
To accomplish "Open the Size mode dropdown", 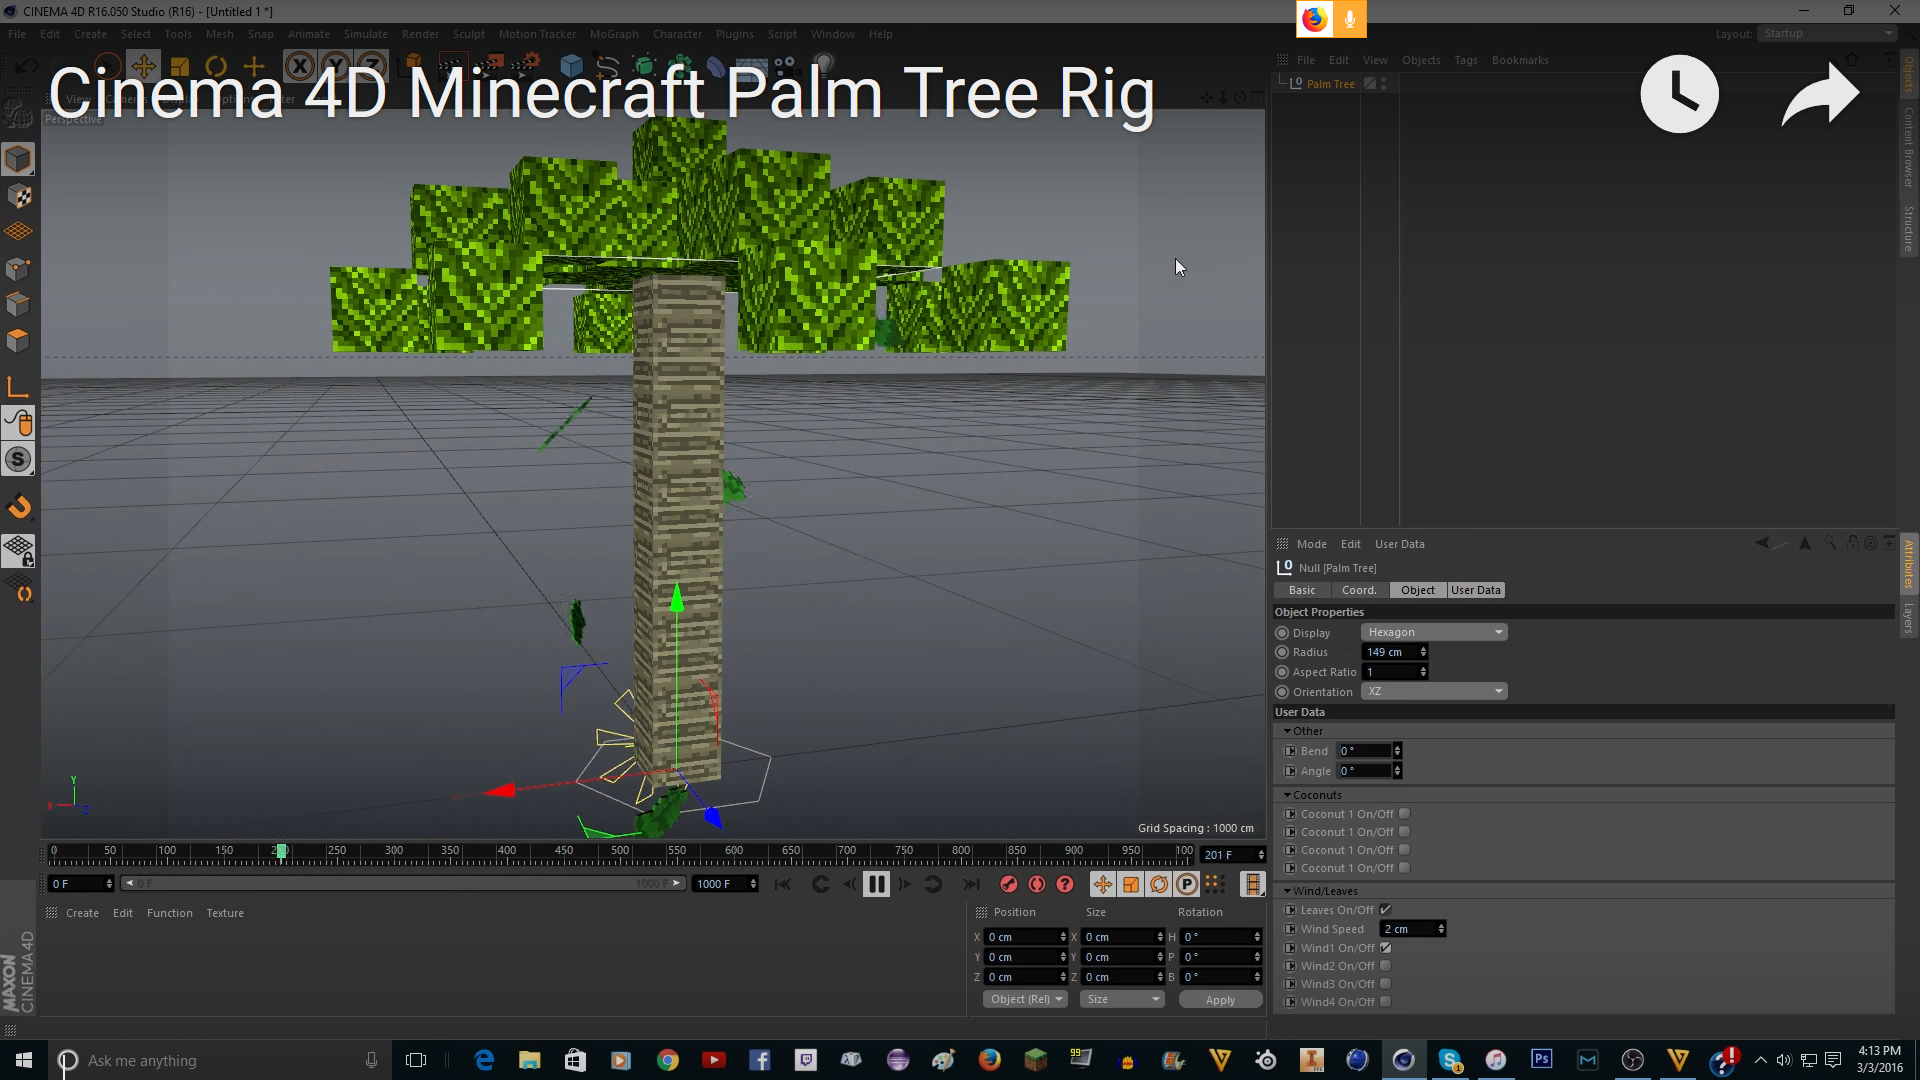I will (1122, 999).
